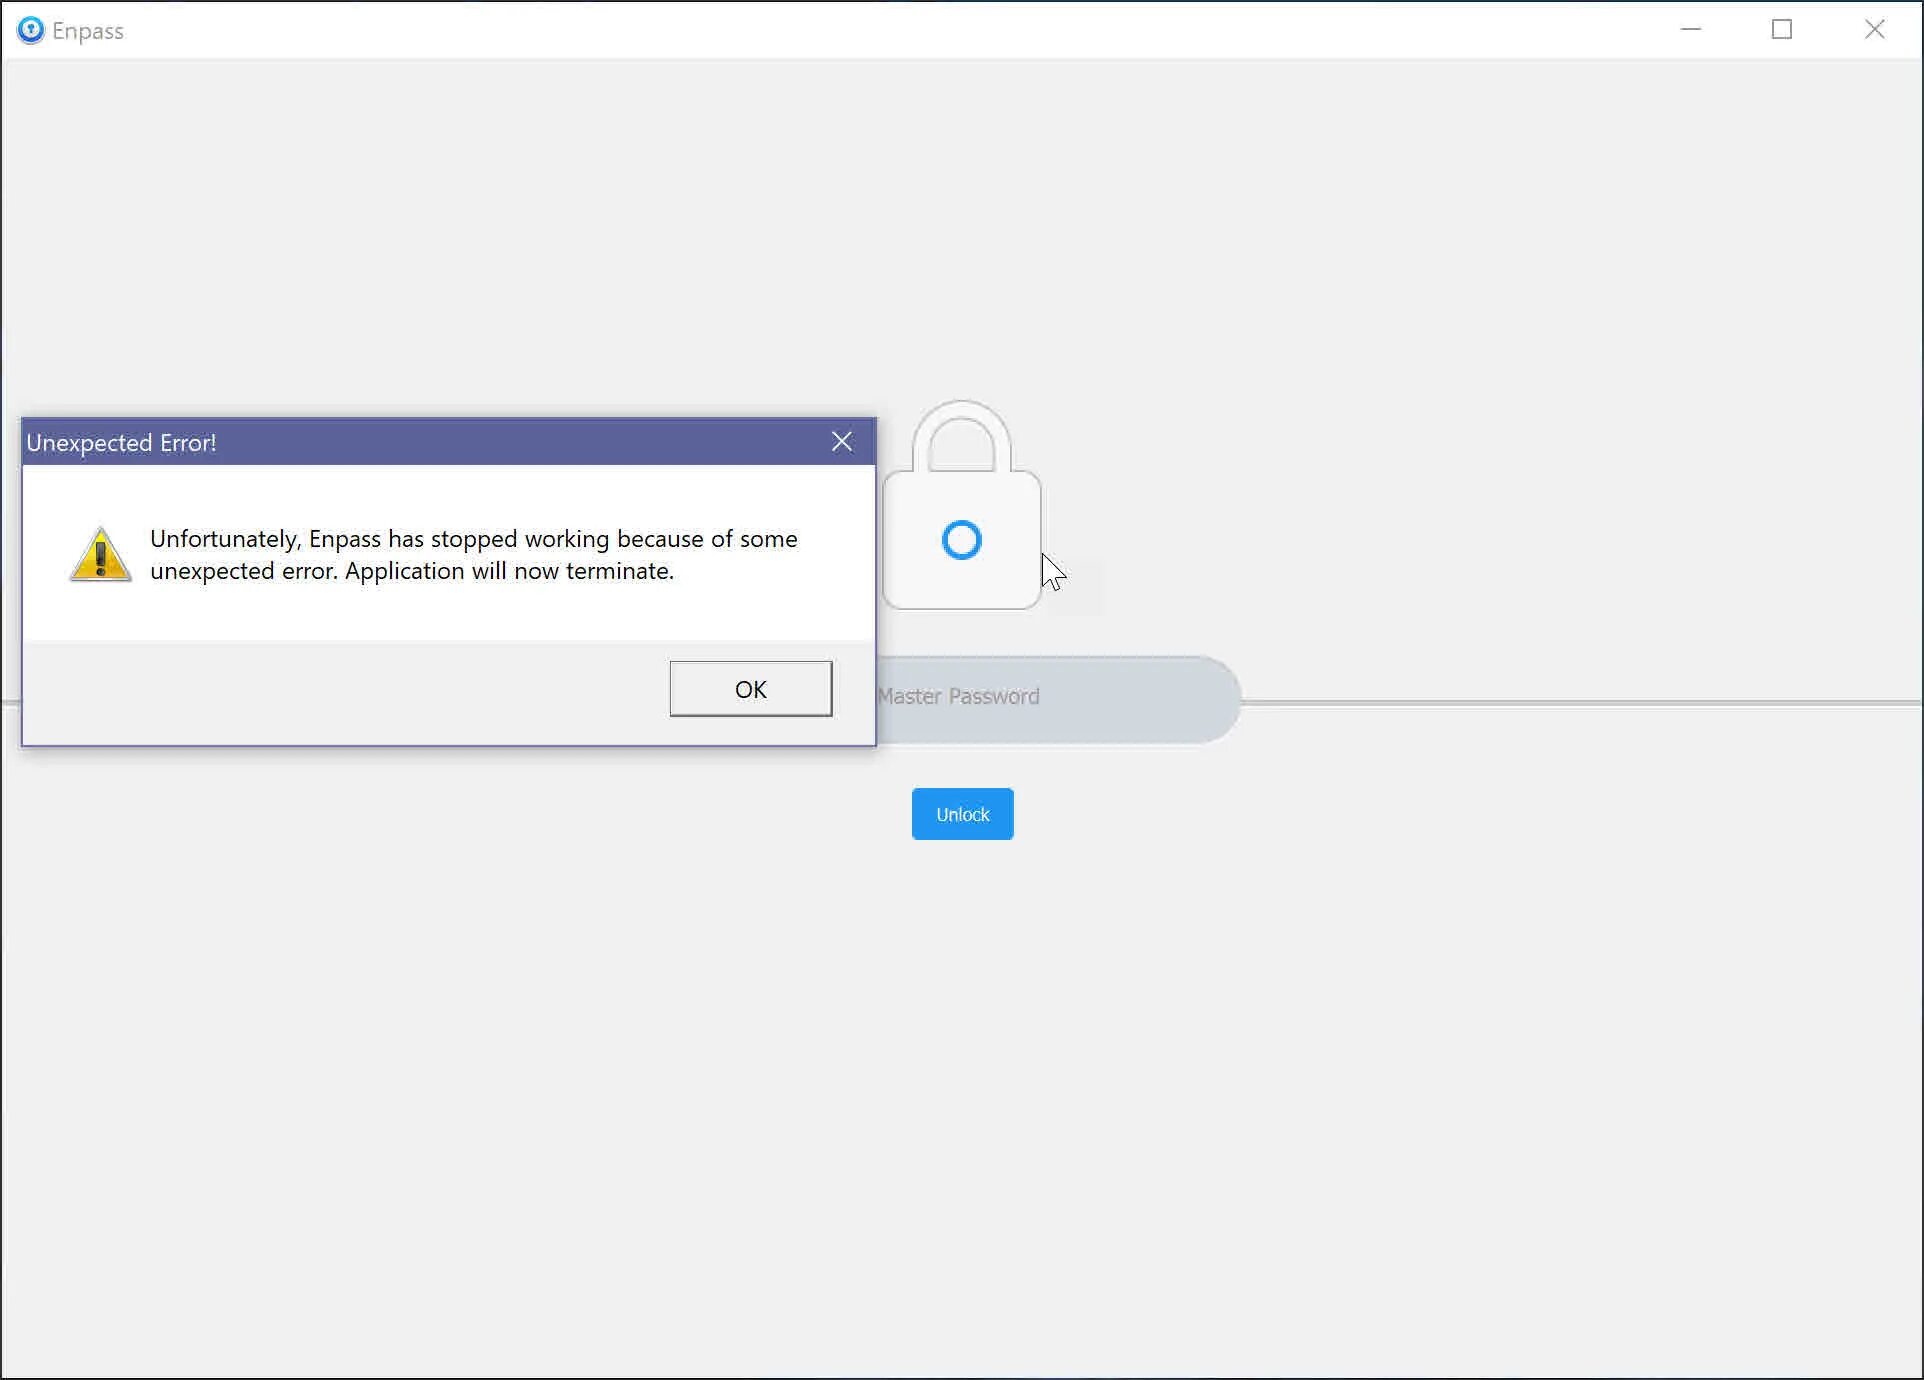1924x1380 pixels.
Task: Click the error text 'Unfortunately, Enpass has stopped working'
Action: pos(379,539)
